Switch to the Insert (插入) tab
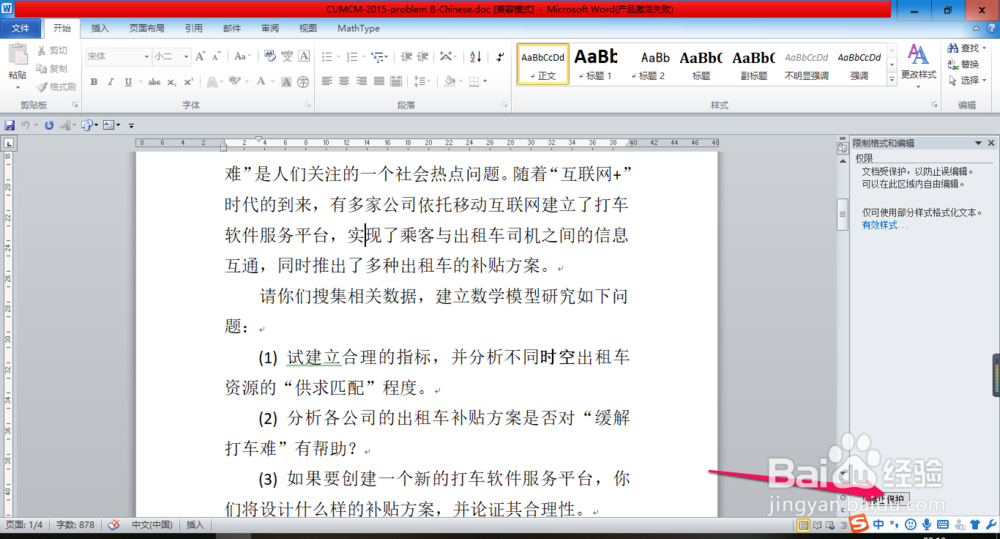This screenshot has width=1000, height=539. click(x=100, y=28)
